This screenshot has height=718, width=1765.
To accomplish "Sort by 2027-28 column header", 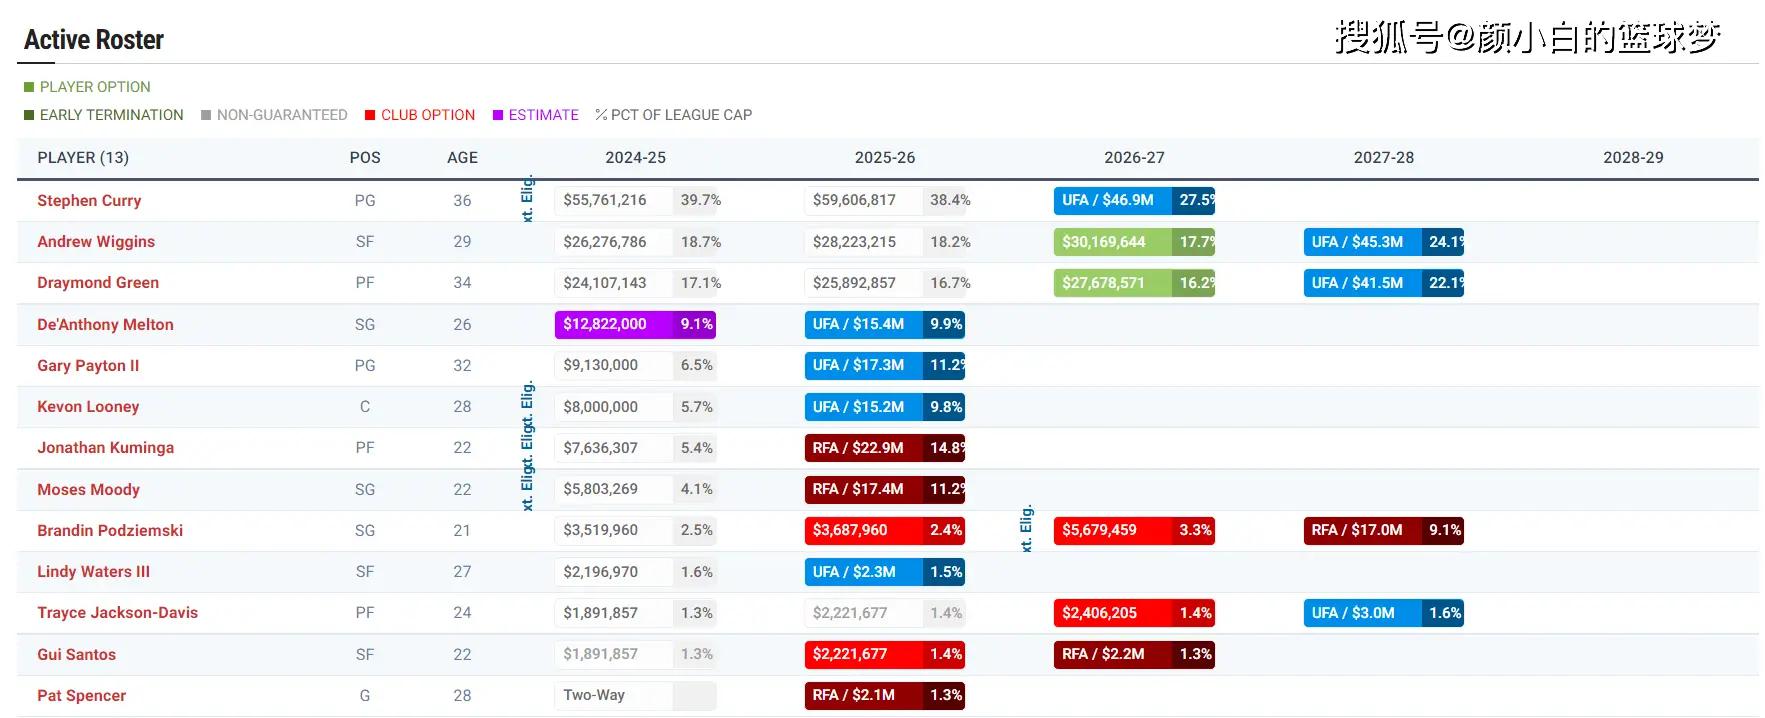I will click(1384, 158).
